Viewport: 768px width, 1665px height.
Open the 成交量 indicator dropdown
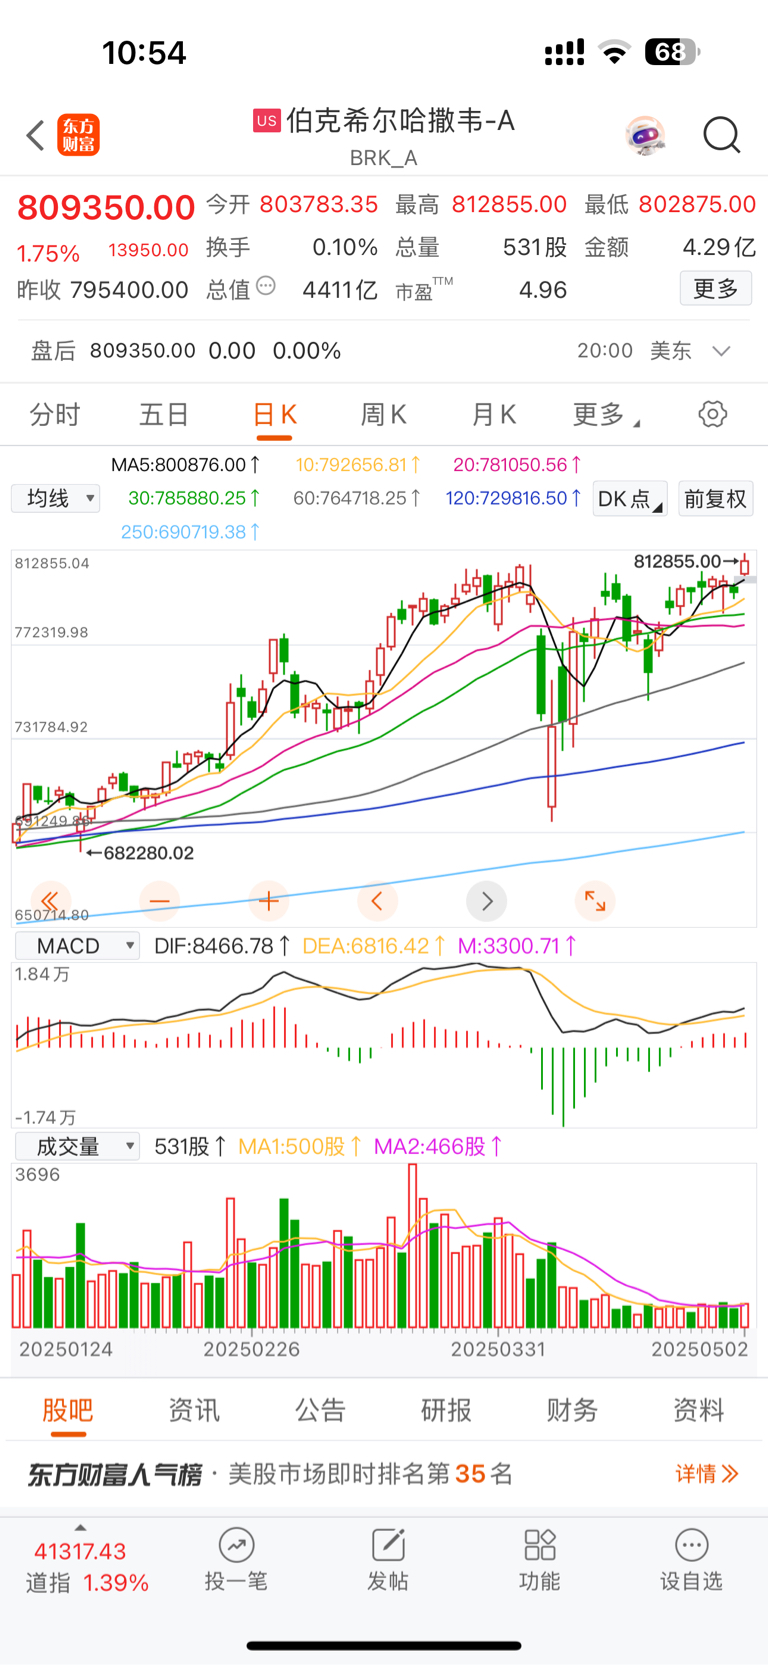point(77,1146)
